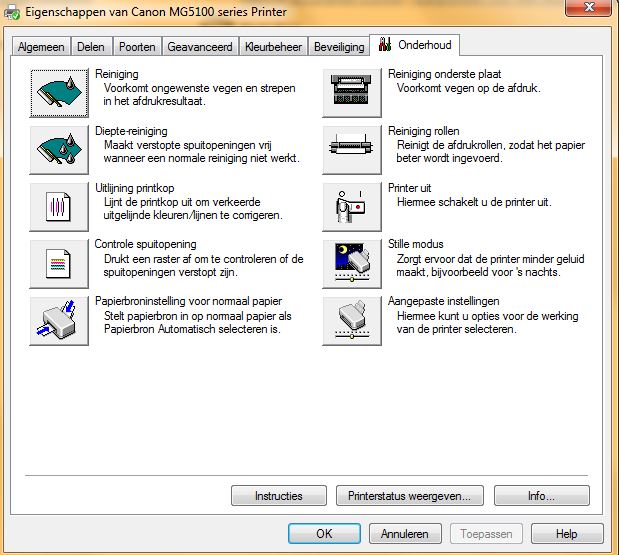Print the Controle spuitopening nozzle check
The image size is (619, 555).
[59, 264]
